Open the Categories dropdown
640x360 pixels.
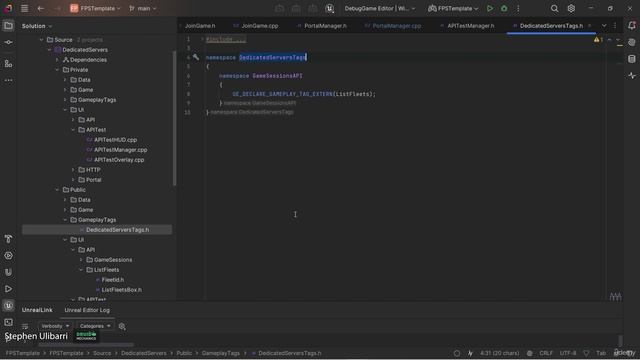(95, 326)
